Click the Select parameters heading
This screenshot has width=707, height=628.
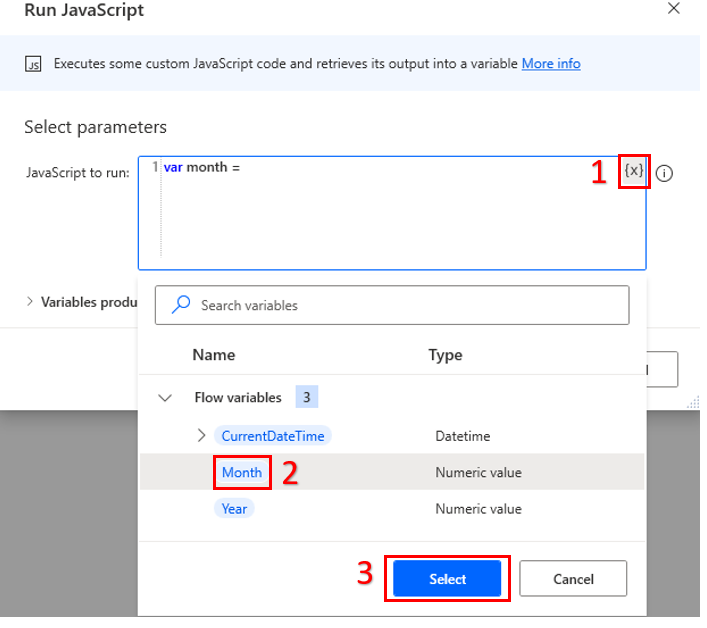[96, 127]
